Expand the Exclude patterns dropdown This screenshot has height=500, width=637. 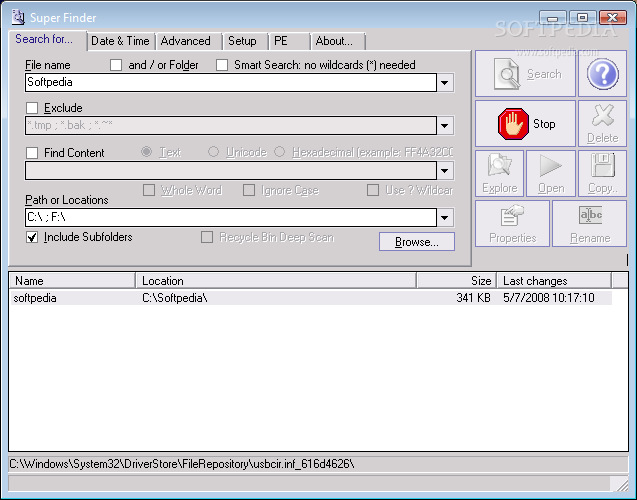pos(445,126)
